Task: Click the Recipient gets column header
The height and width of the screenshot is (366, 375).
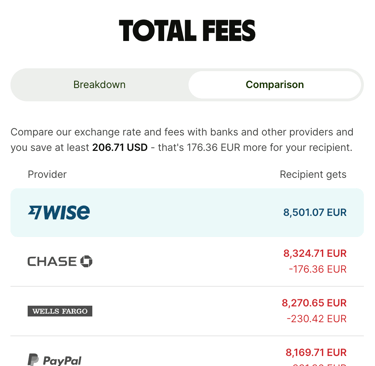Action: [x=313, y=174]
